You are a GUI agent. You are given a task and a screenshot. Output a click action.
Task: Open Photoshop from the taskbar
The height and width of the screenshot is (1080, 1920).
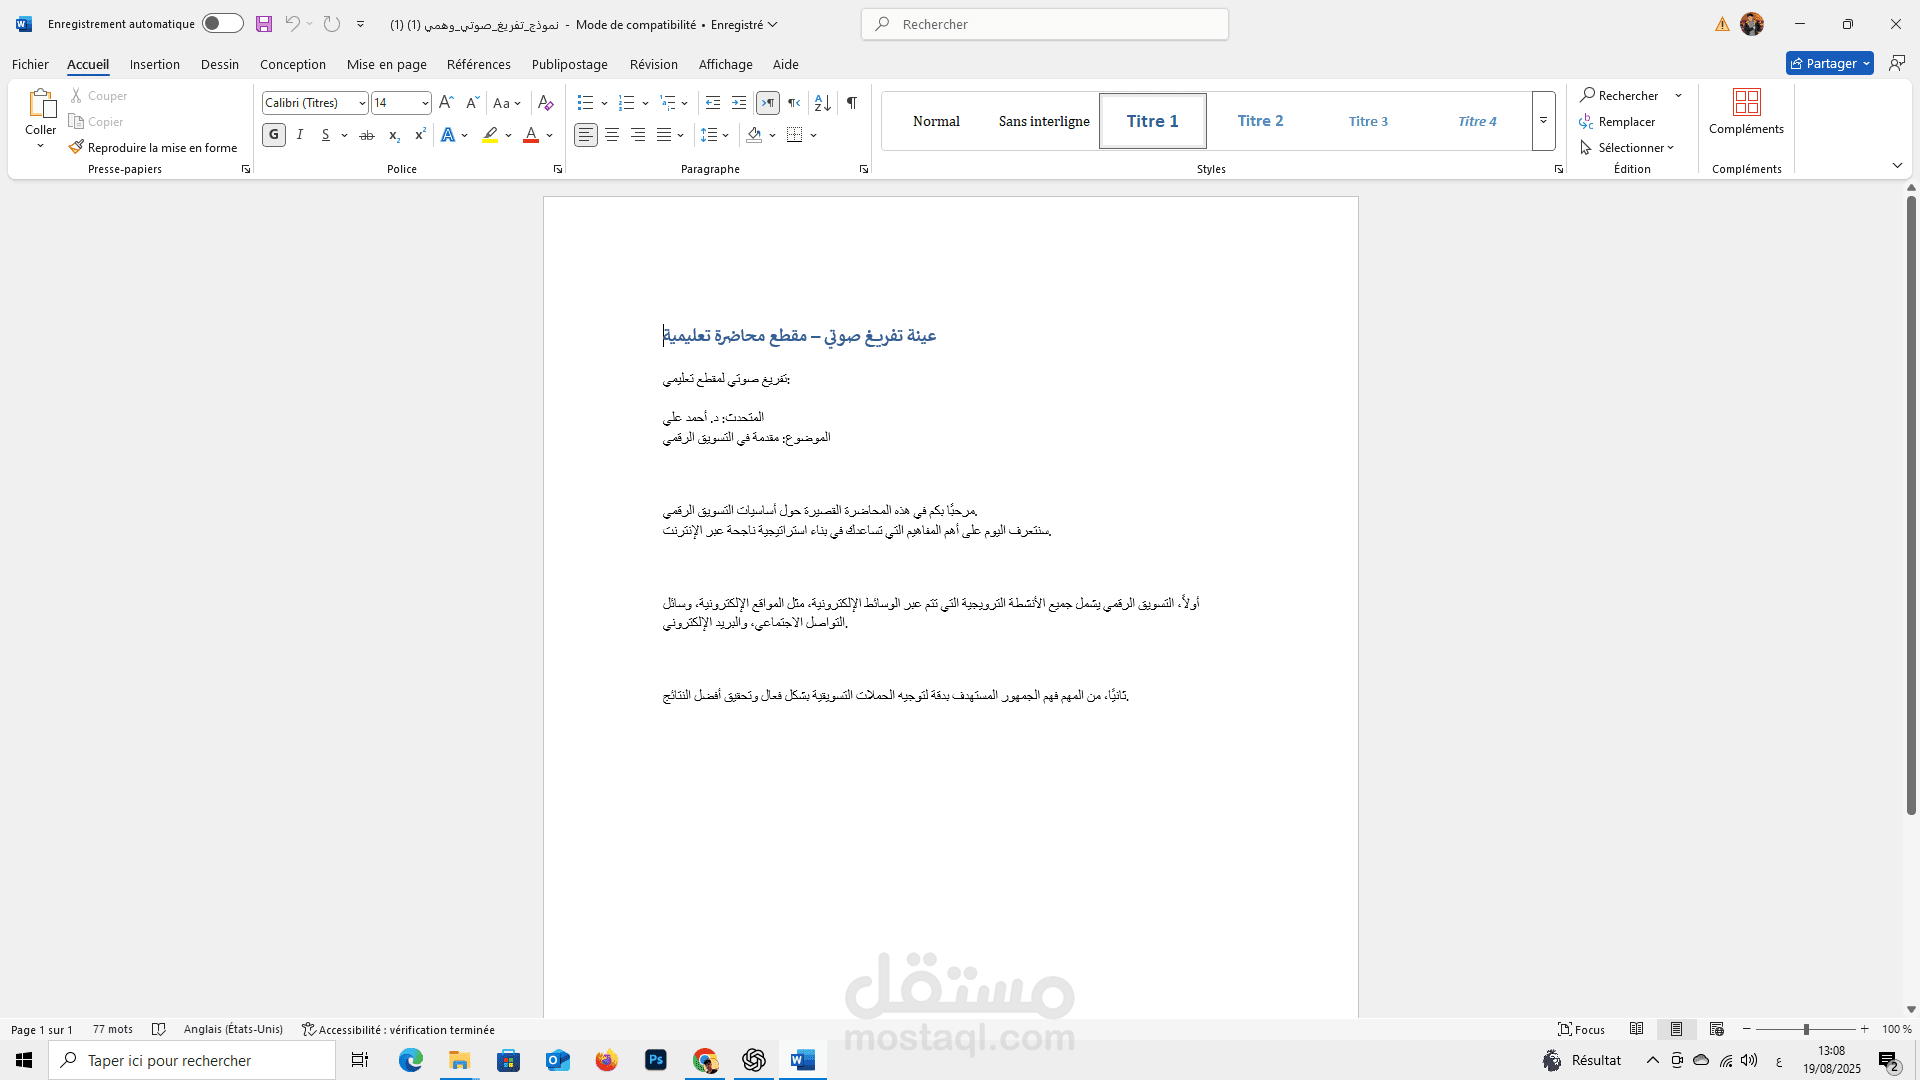tap(656, 1060)
